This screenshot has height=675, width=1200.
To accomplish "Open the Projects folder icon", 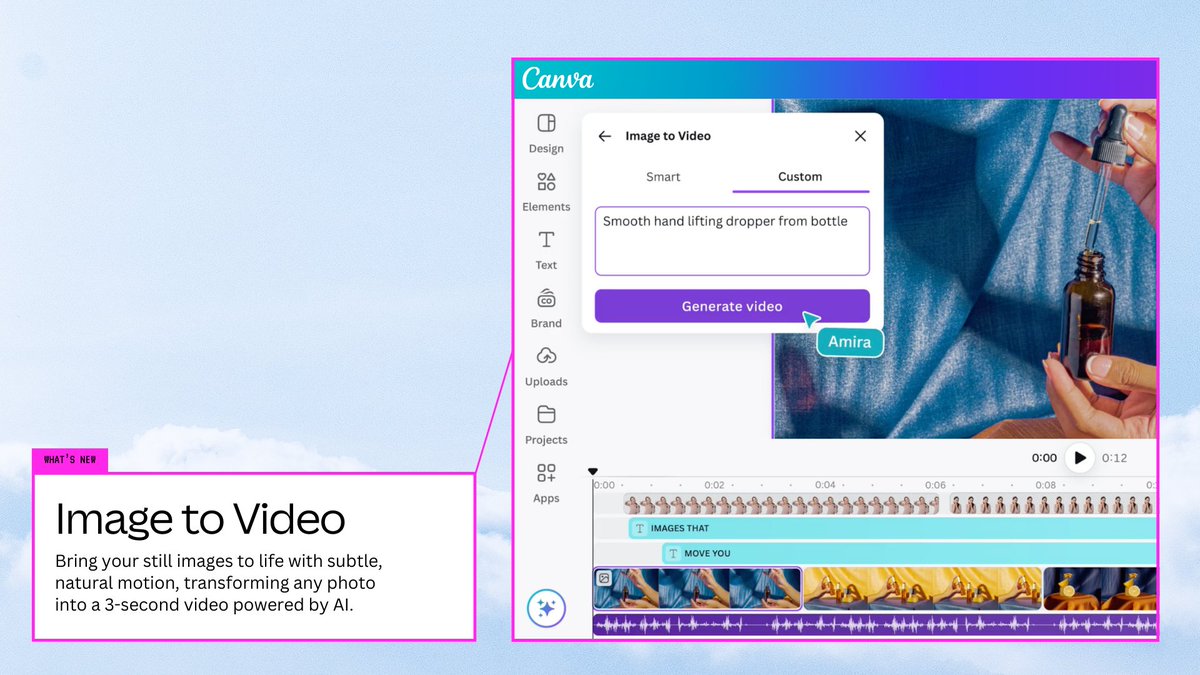I will click(x=546, y=424).
